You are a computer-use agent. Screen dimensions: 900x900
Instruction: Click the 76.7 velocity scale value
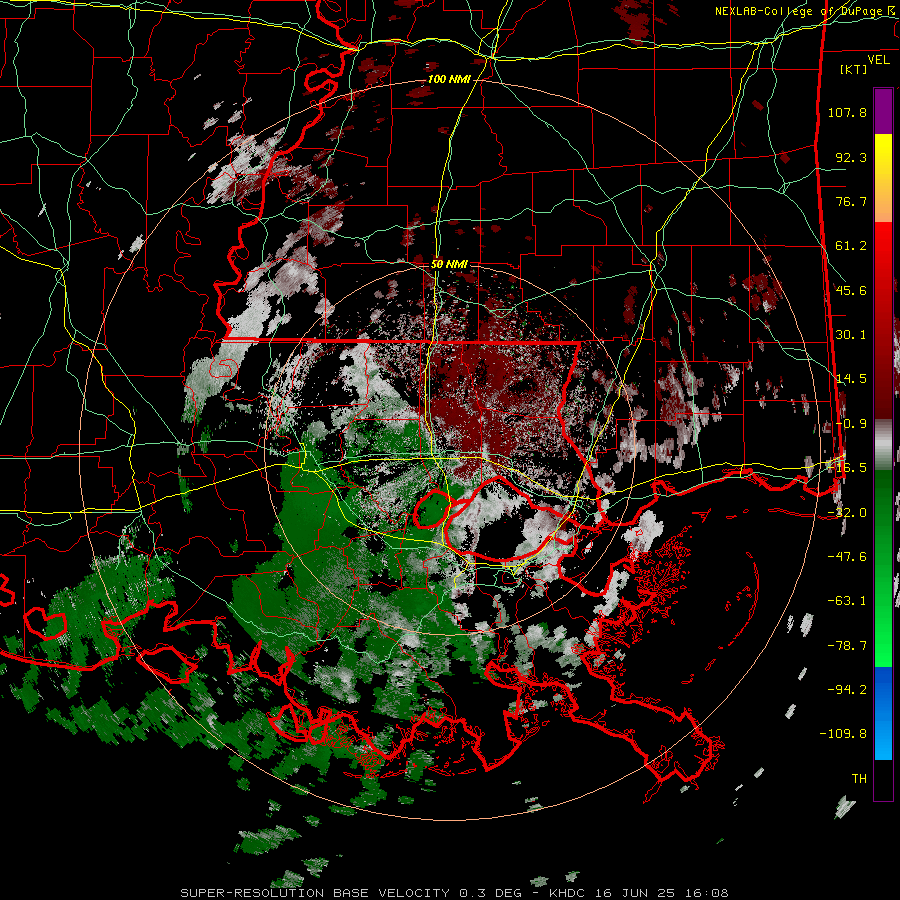click(x=851, y=201)
